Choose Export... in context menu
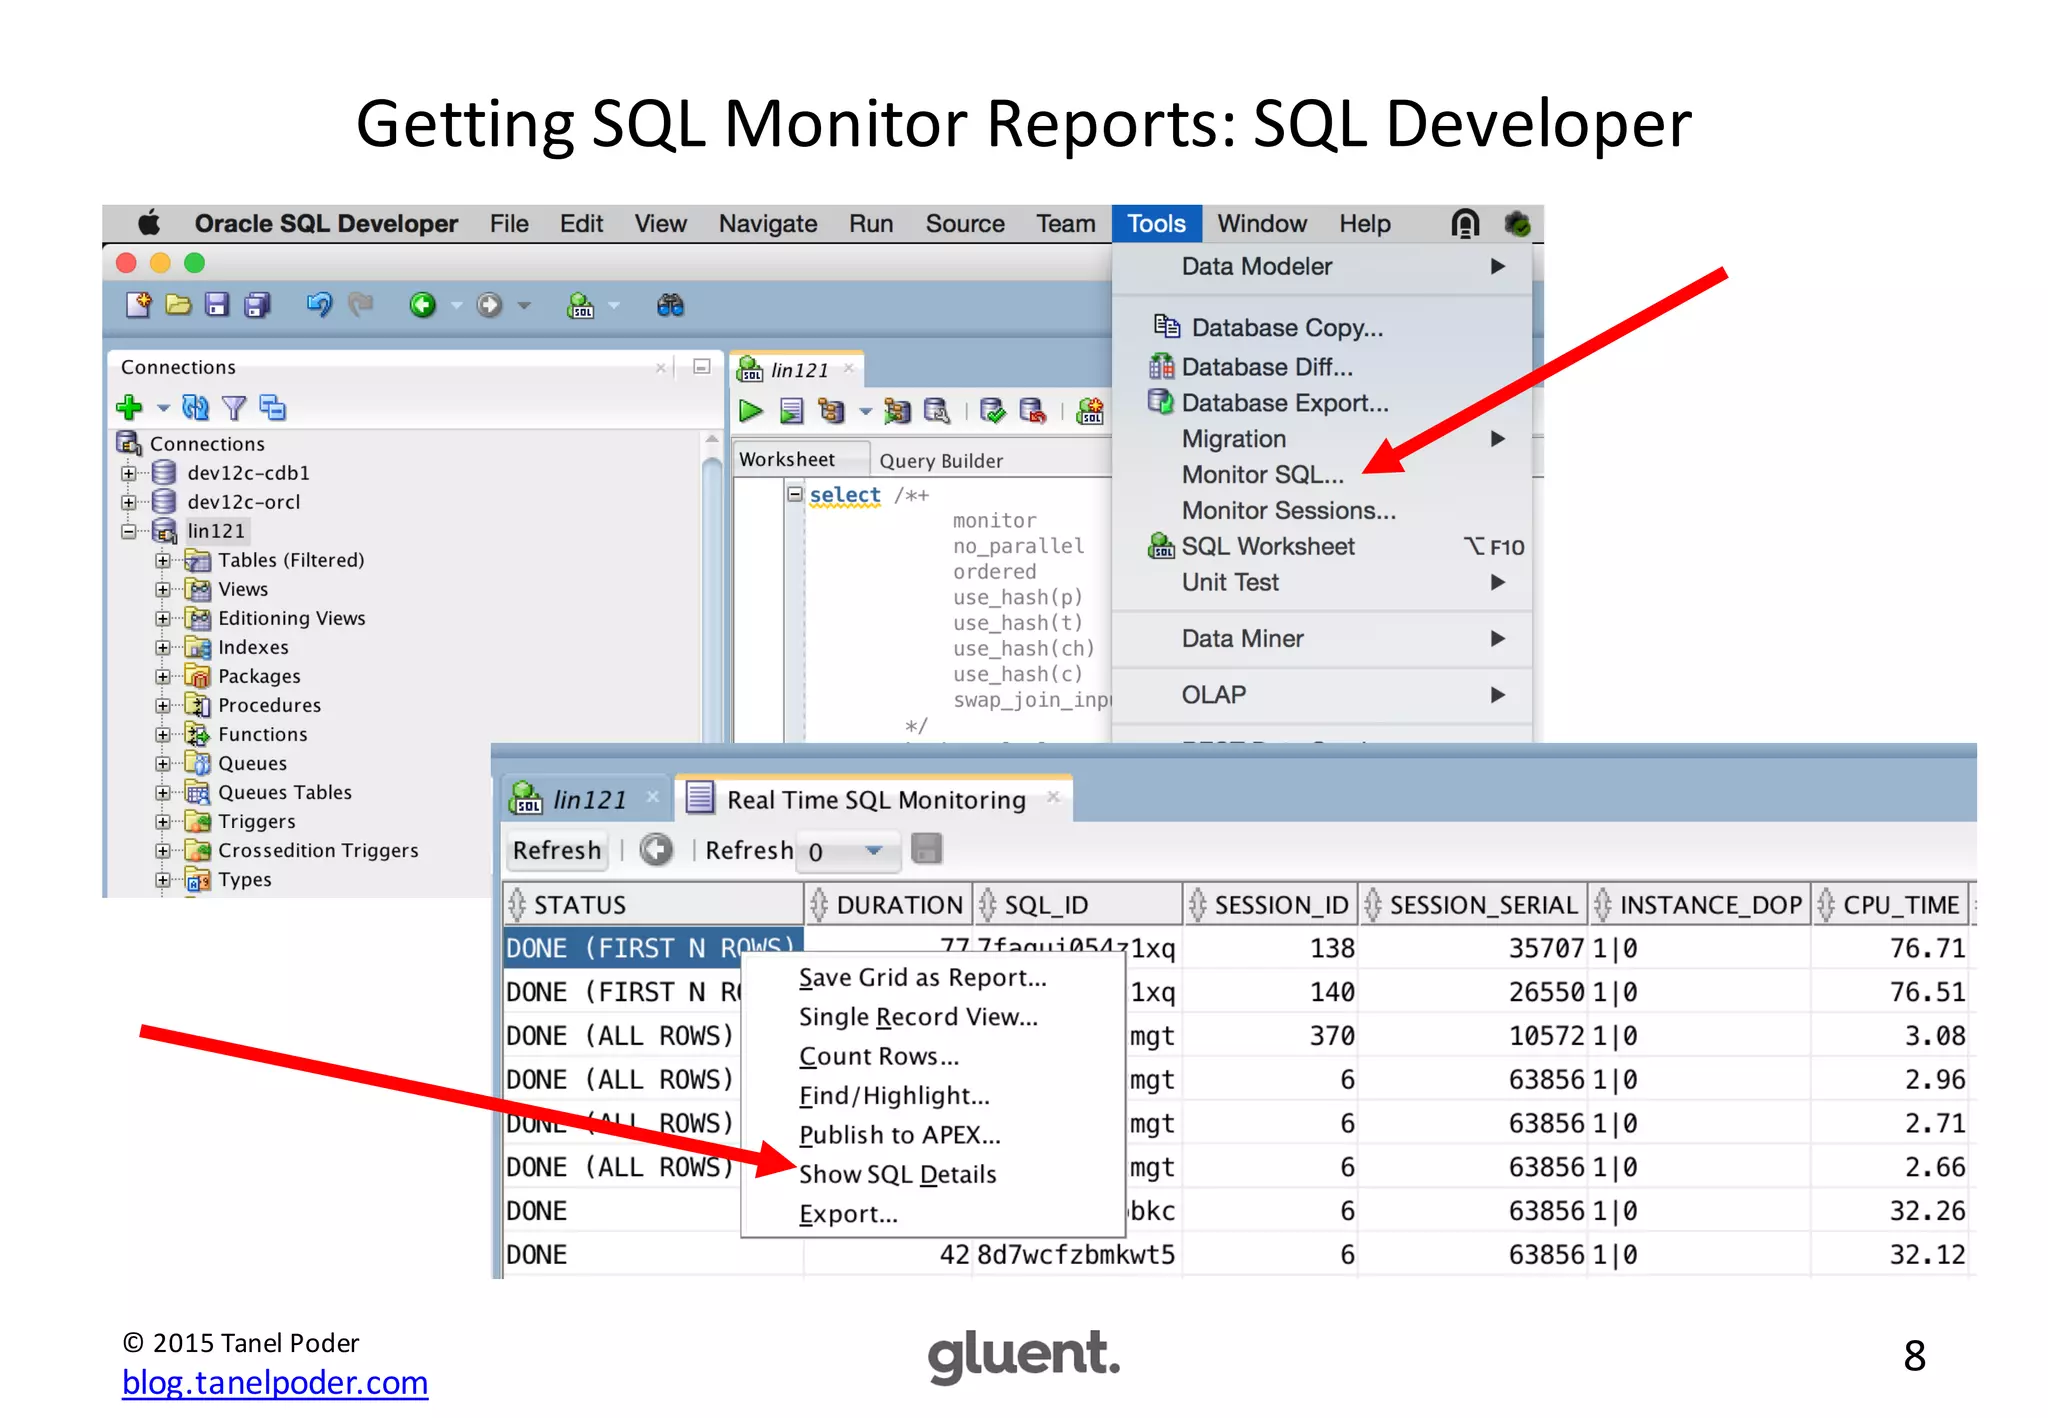The image size is (2048, 1418). [x=848, y=1214]
